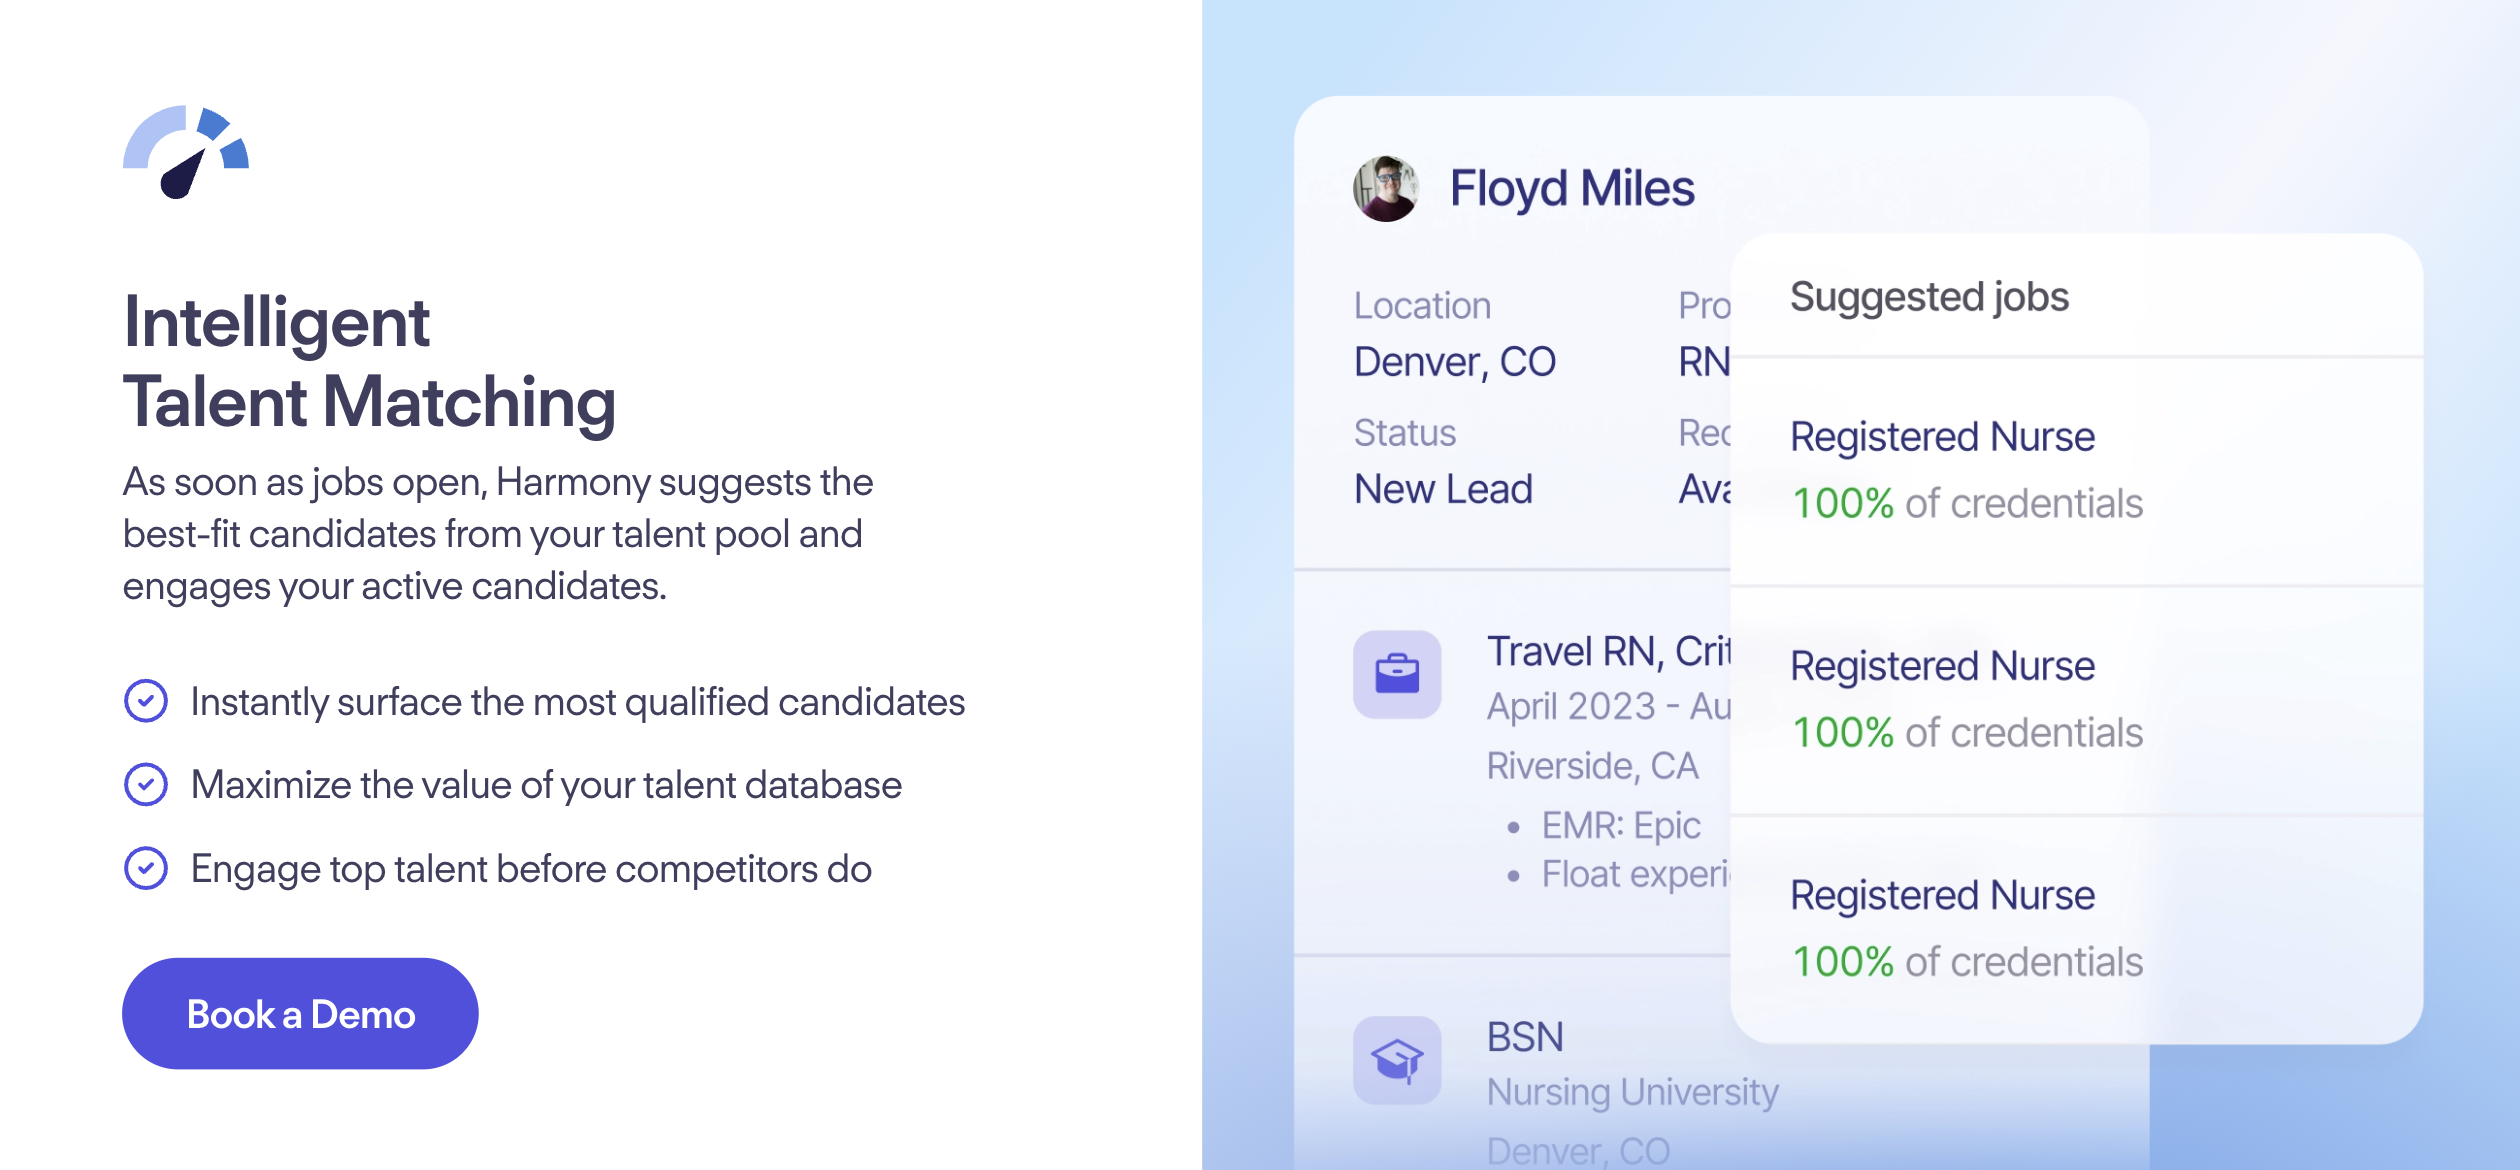The width and height of the screenshot is (2520, 1170).
Task: Choose the third Registered Nurse suggestion
Action: pos(1942,895)
